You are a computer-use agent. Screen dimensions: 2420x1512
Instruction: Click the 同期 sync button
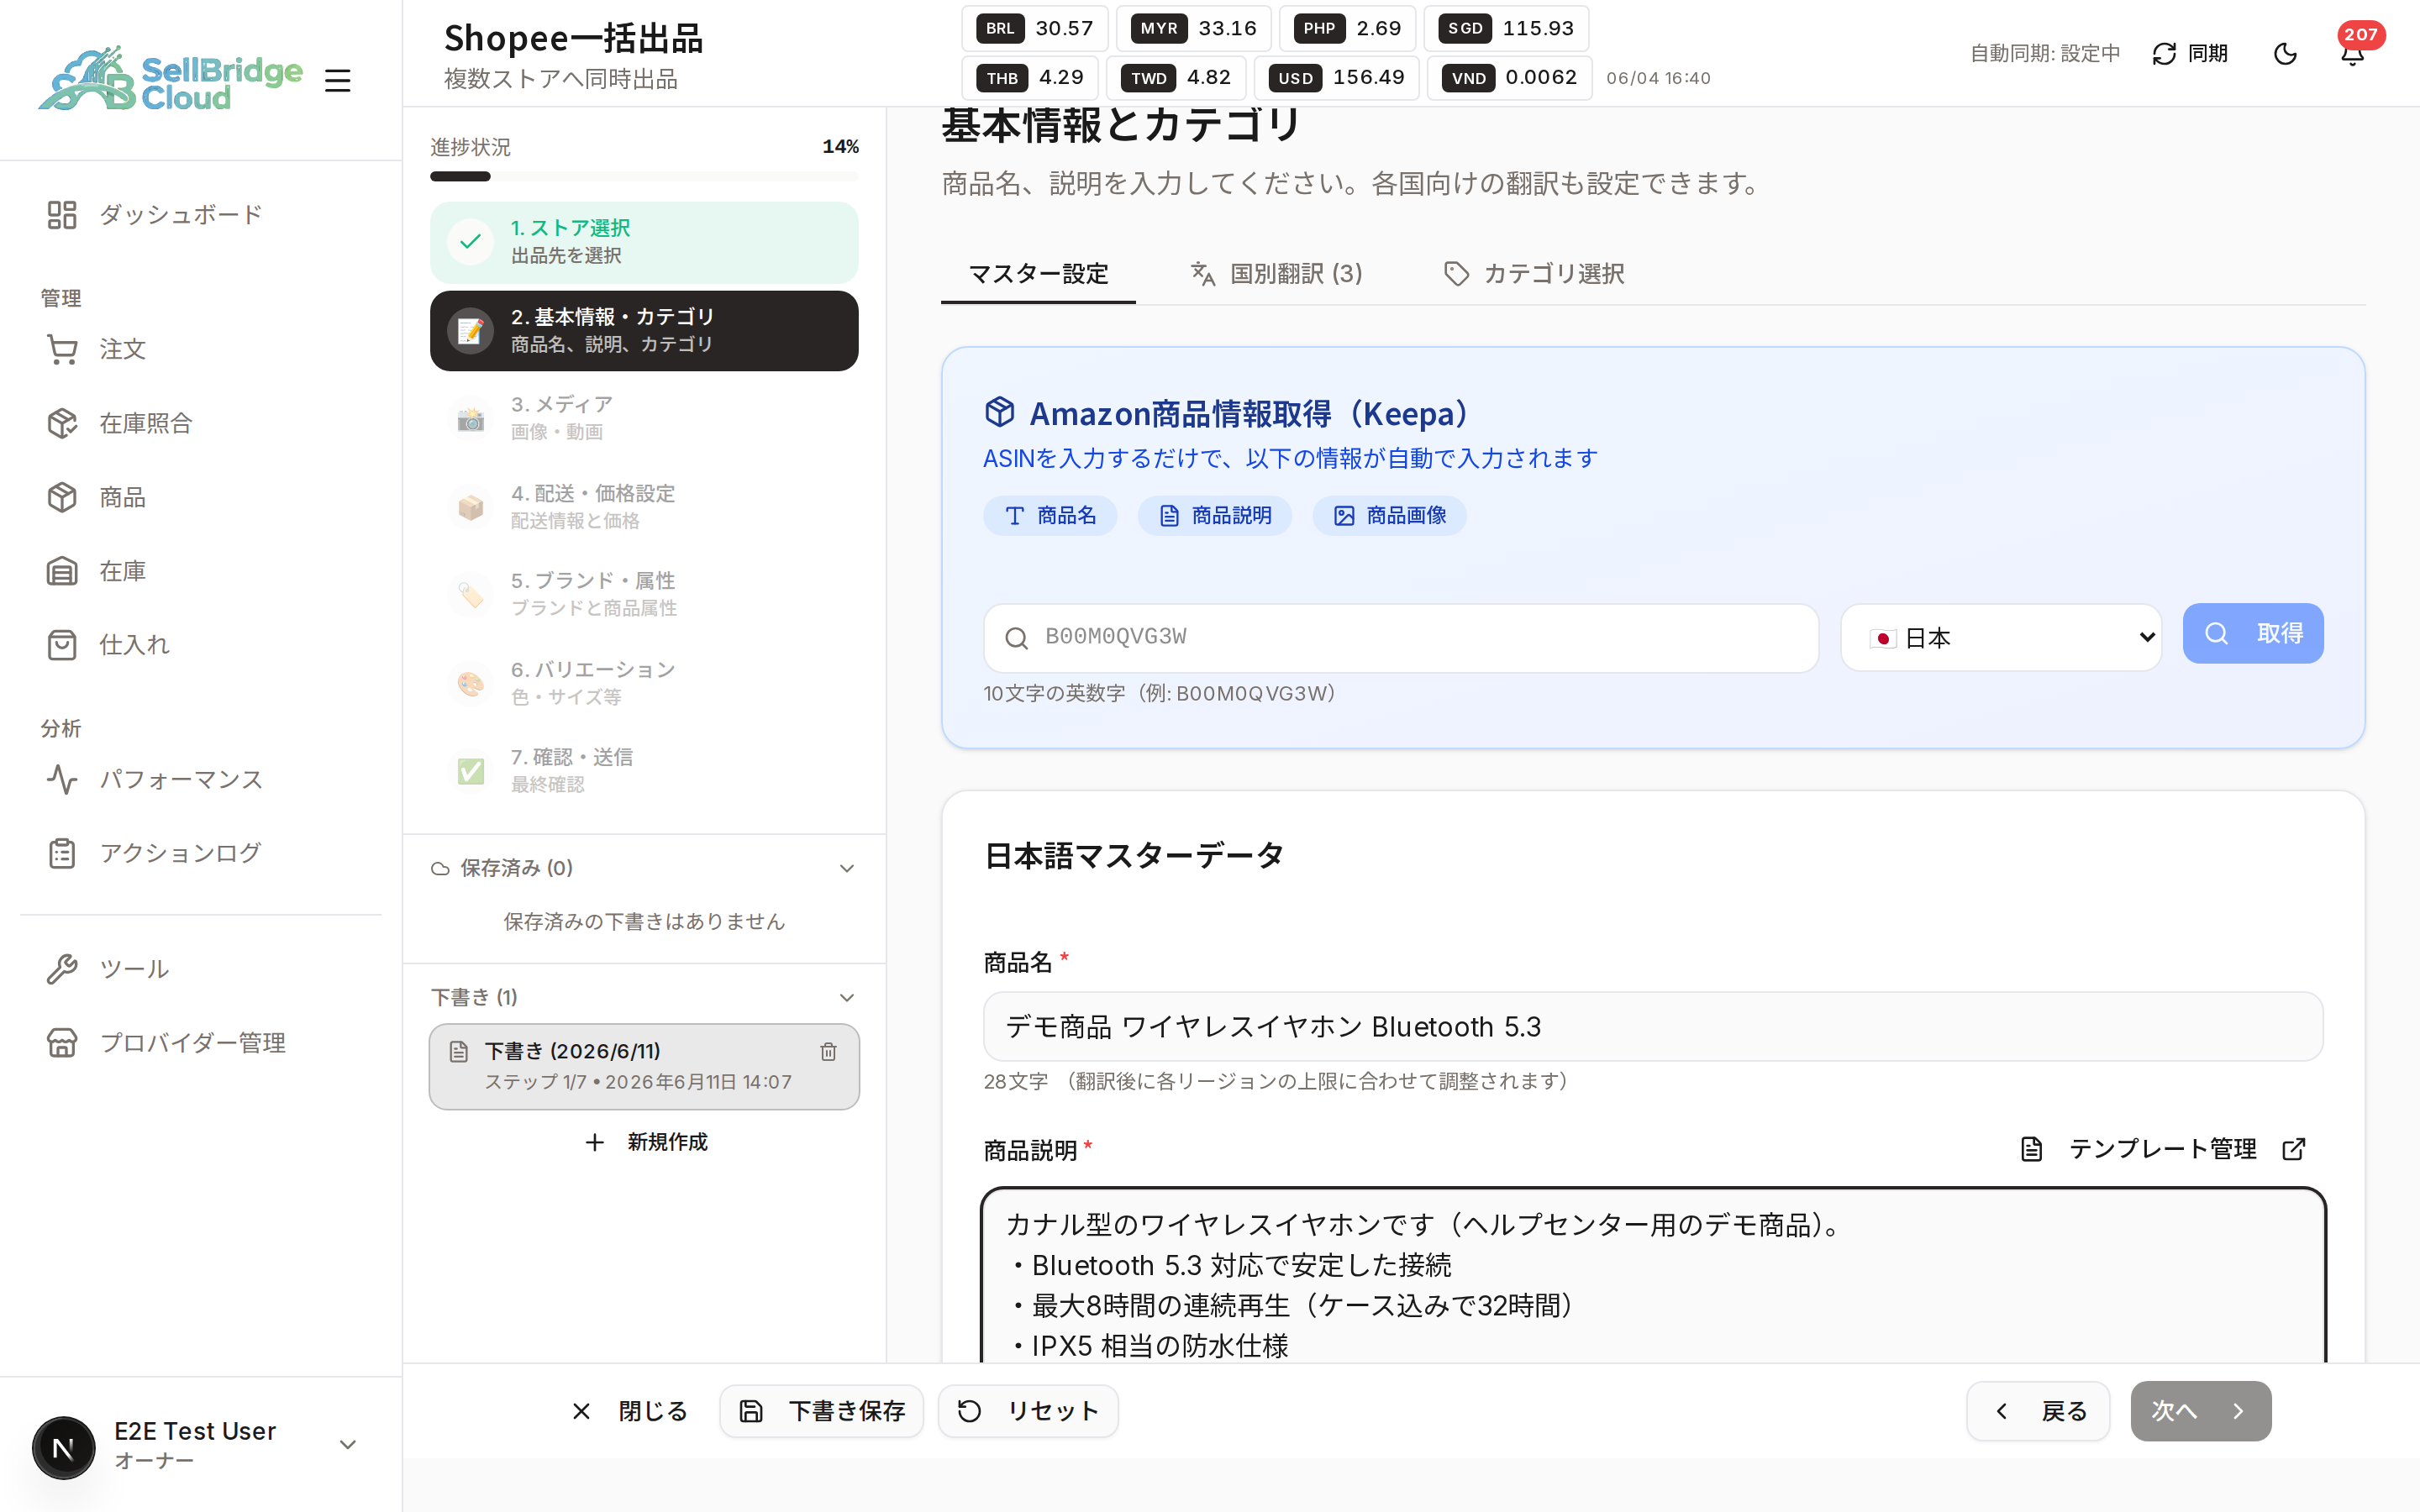click(2190, 53)
